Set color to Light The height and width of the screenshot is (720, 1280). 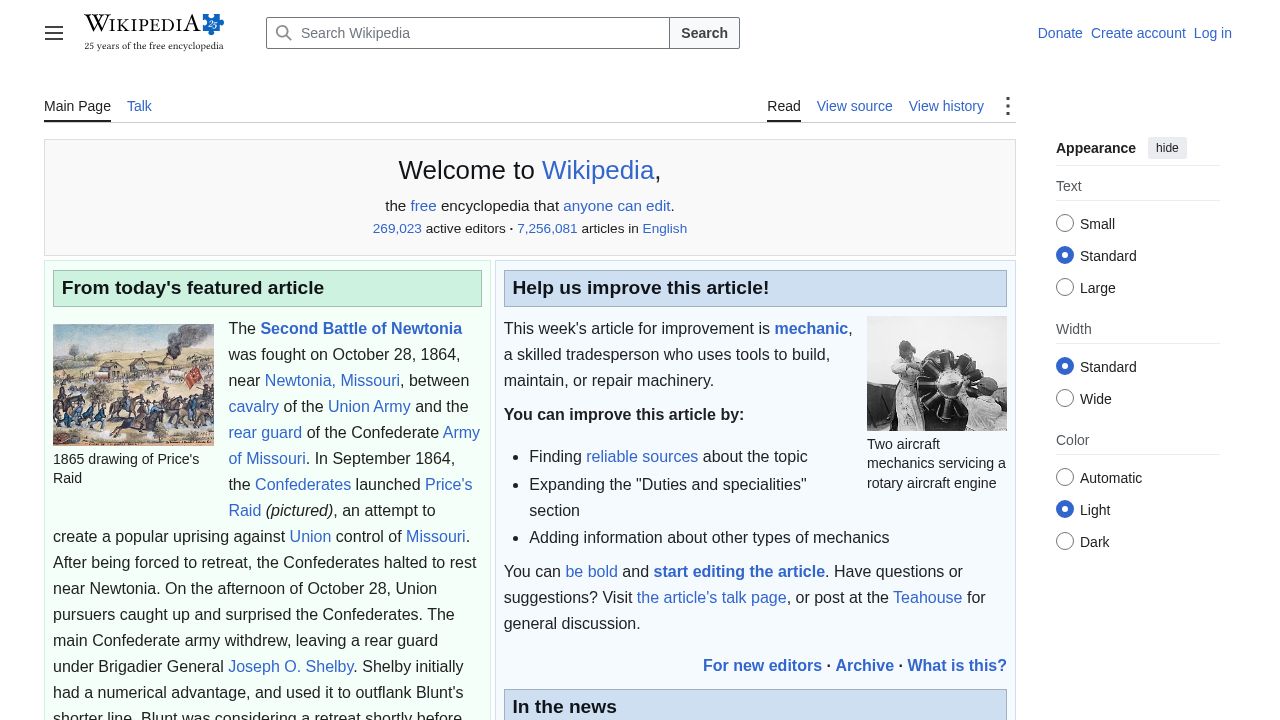1065,510
